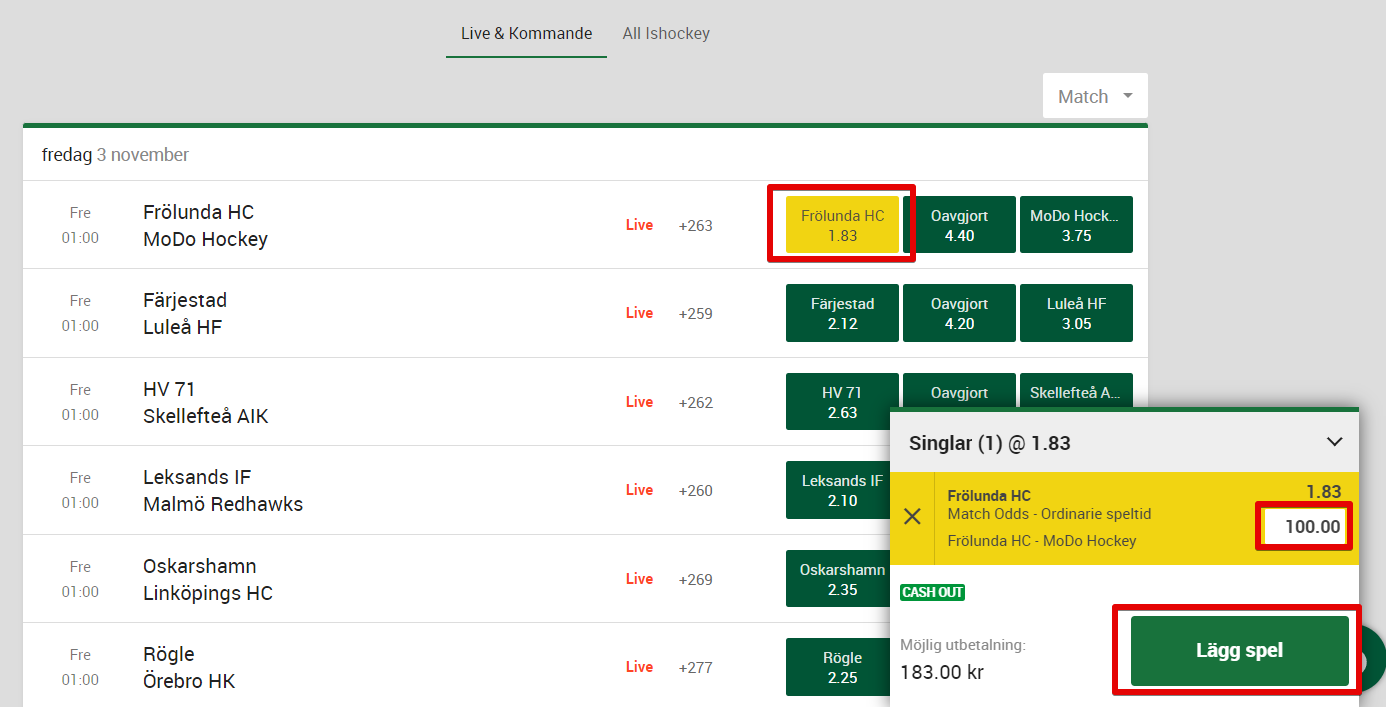
Task: Click 'Frölunda HC - MoDo Hockey' in bet slip
Action: coord(1042,541)
